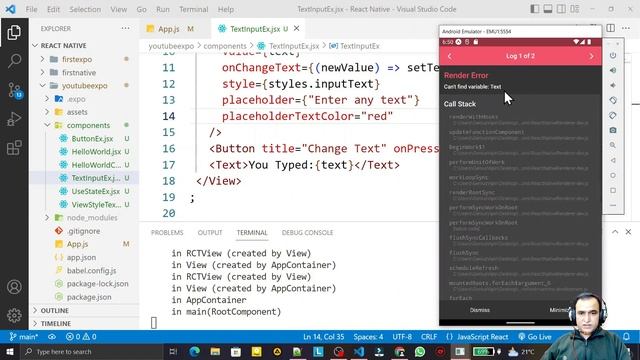Screen dimensions: 640x360
Task: Expand the .expo folder
Action: pos(47,99)
